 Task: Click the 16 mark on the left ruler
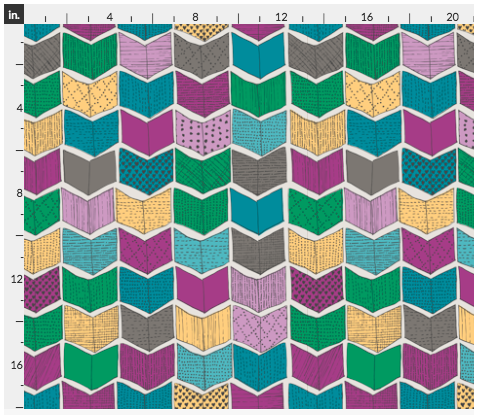click(17, 365)
